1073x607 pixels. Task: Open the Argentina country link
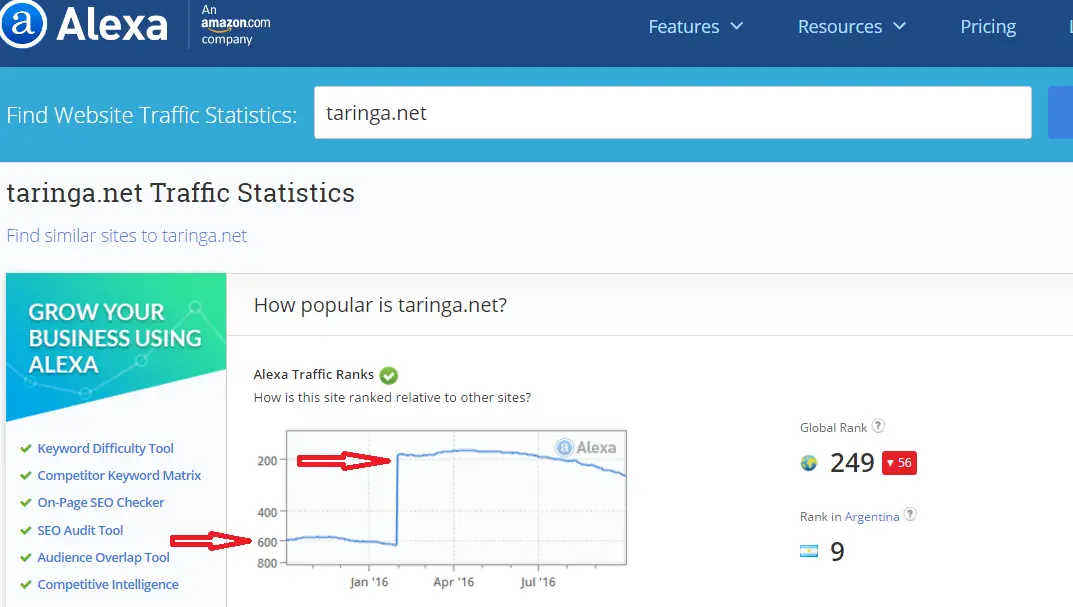(x=872, y=517)
